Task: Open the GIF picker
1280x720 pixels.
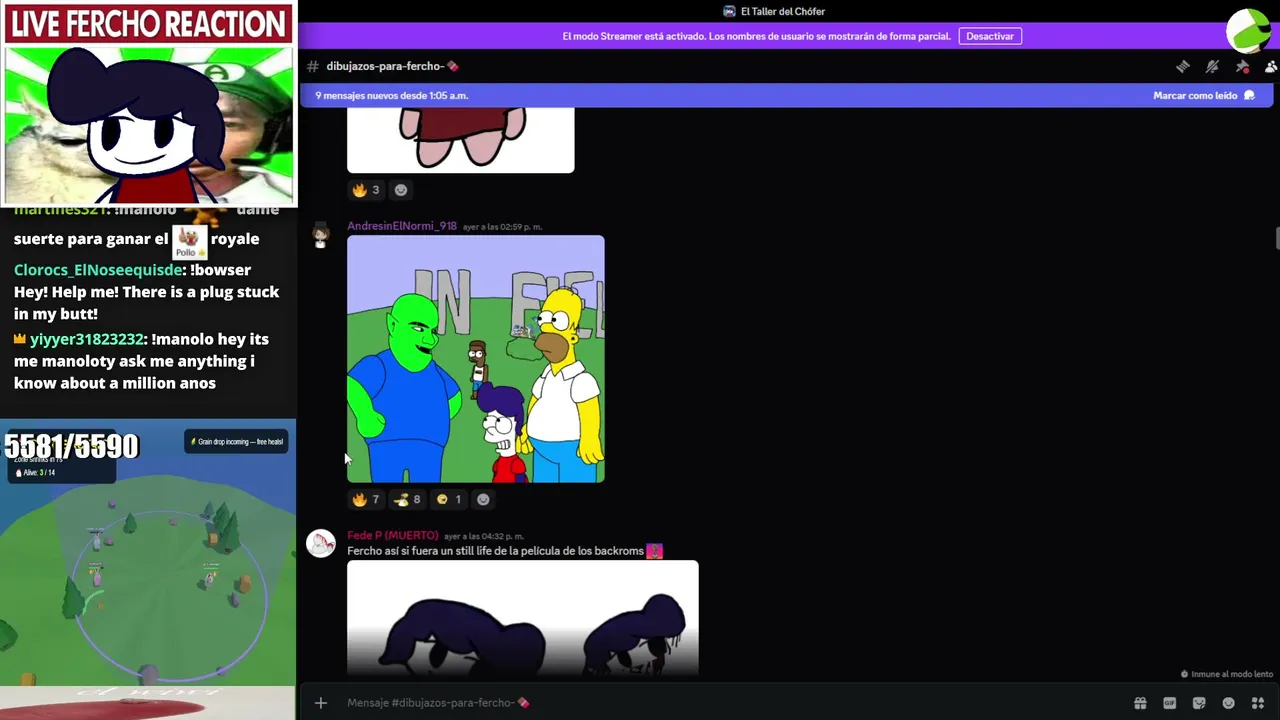Action: coord(1169,703)
